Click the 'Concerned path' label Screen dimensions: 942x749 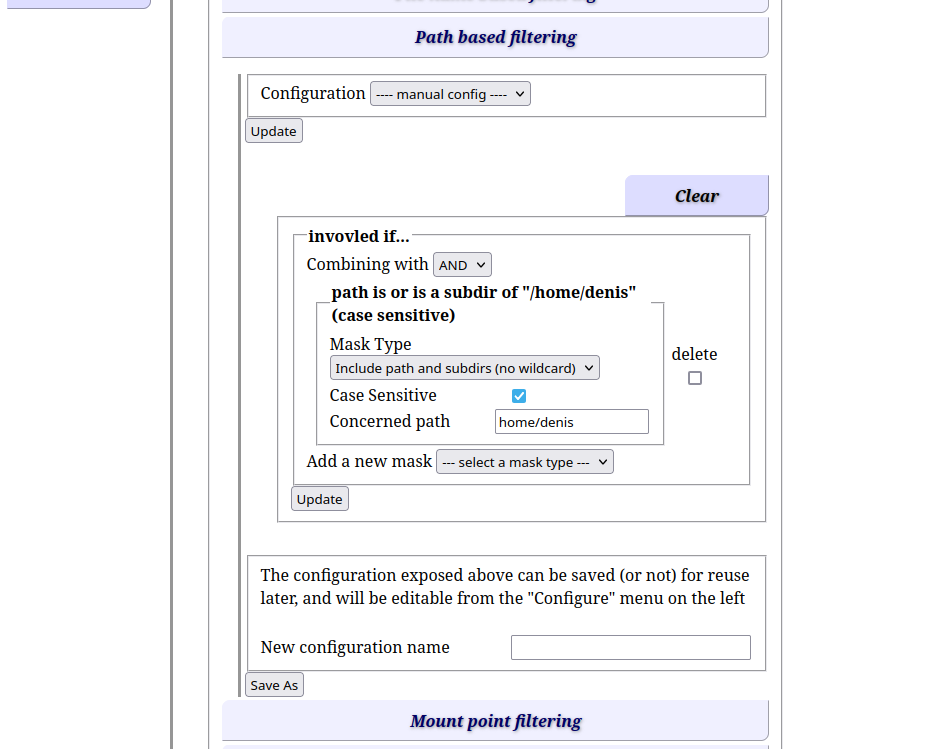coord(389,421)
